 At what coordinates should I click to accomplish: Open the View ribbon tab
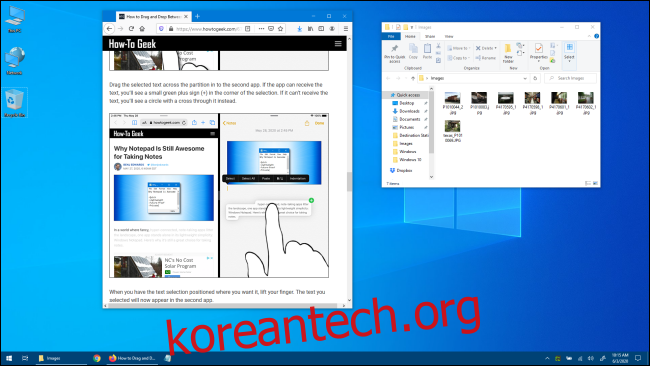449,36
